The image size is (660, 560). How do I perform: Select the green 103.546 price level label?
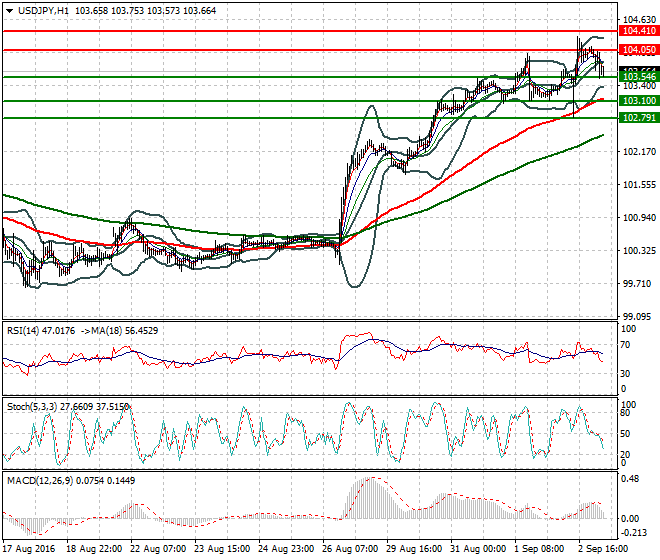click(x=639, y=77)
